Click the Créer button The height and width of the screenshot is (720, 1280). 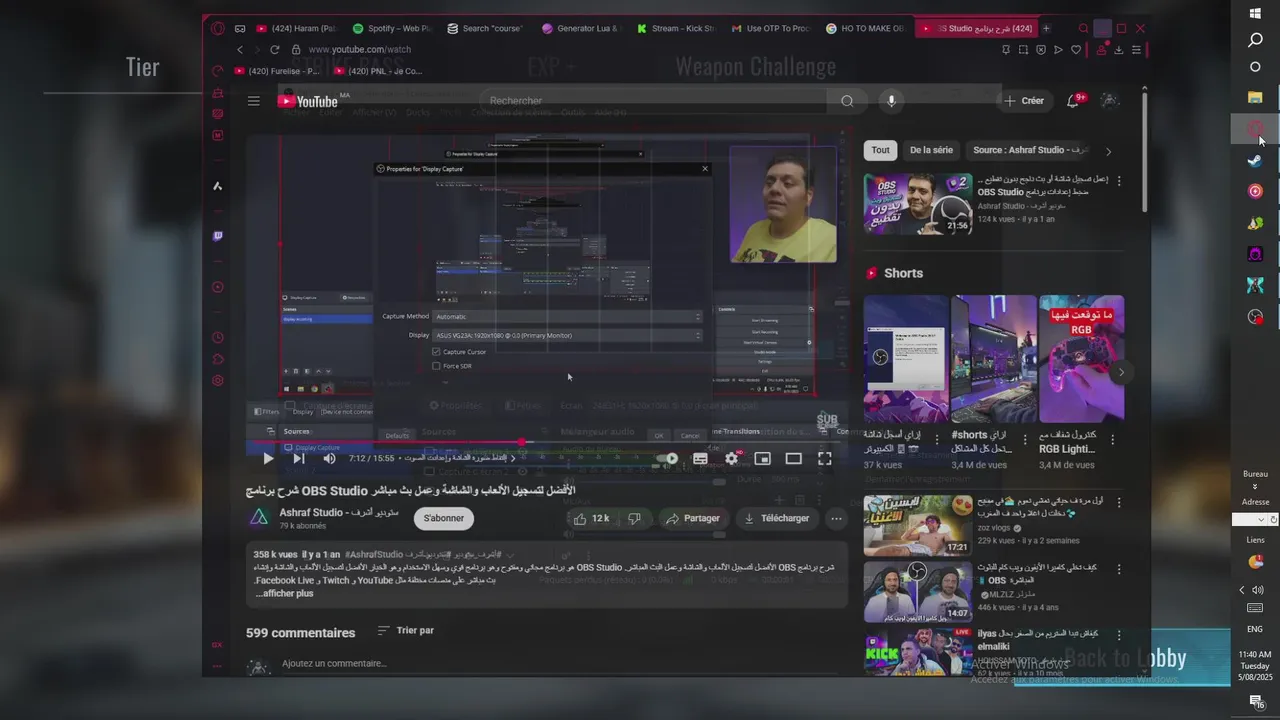pos(1025,101)
